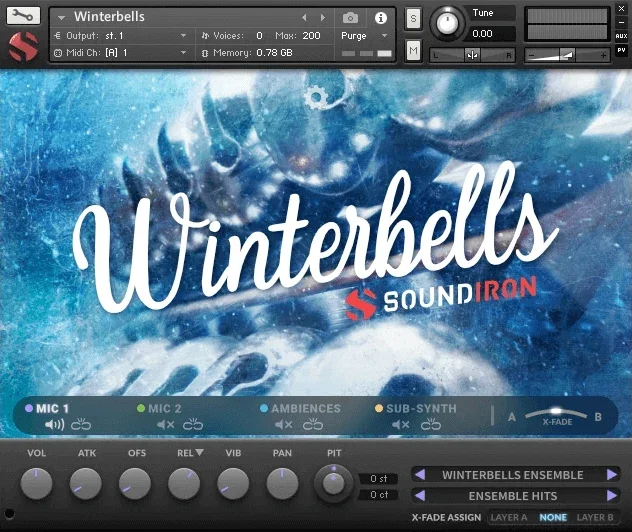Click the Output routing icon
Image resolution: width=632 pixels, height=532 pixels.
click(x=57, y=36)
